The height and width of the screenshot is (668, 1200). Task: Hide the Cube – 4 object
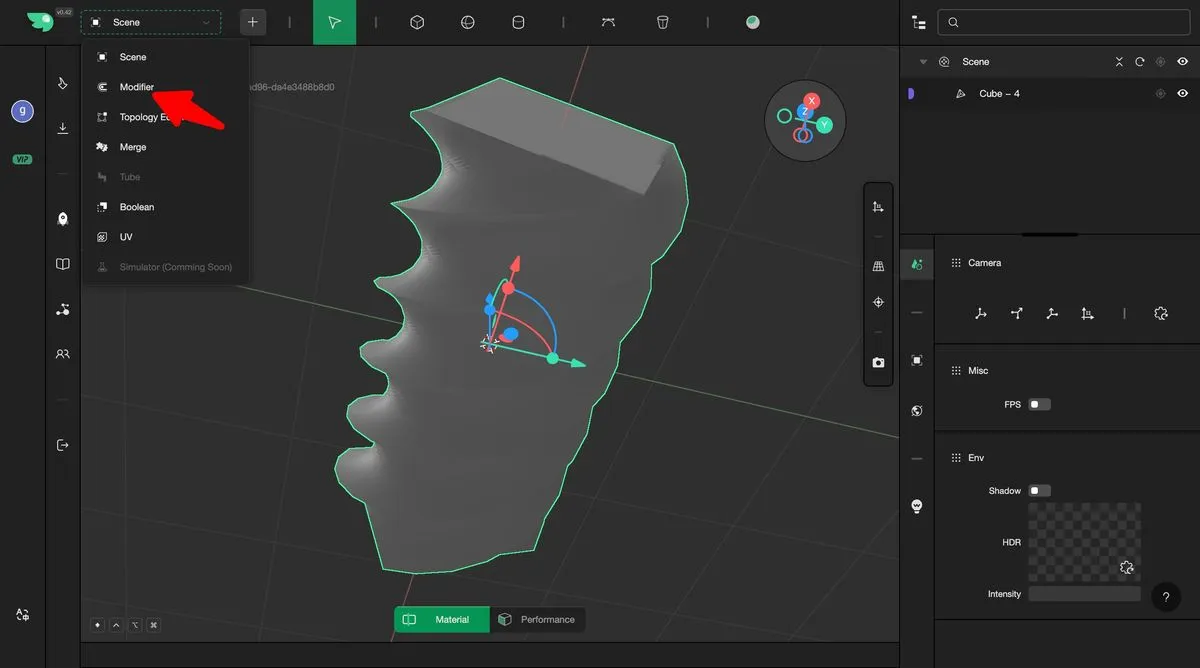pyautogui.click(x=1183, y=94)
